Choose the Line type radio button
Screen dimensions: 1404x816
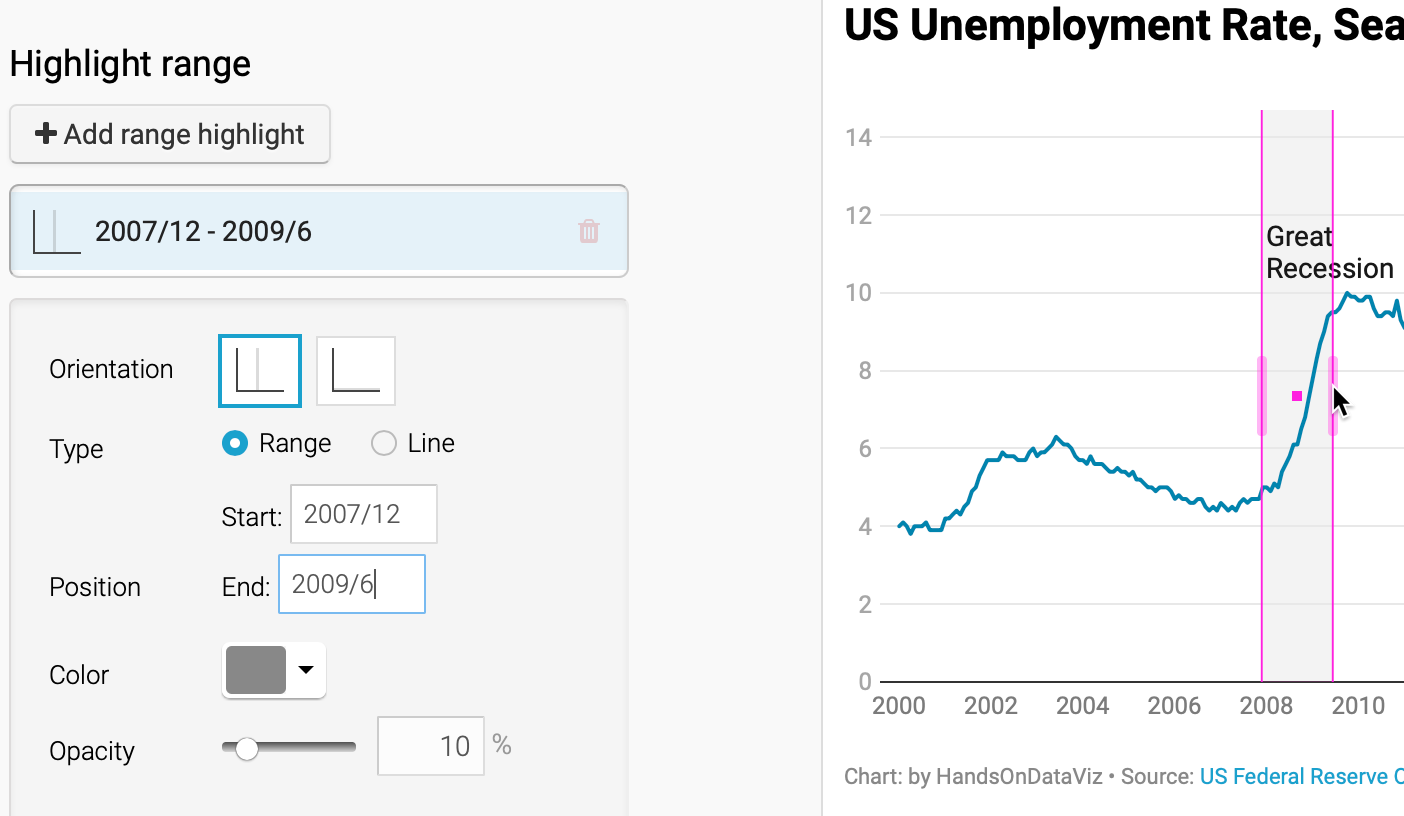coord(384,443)
